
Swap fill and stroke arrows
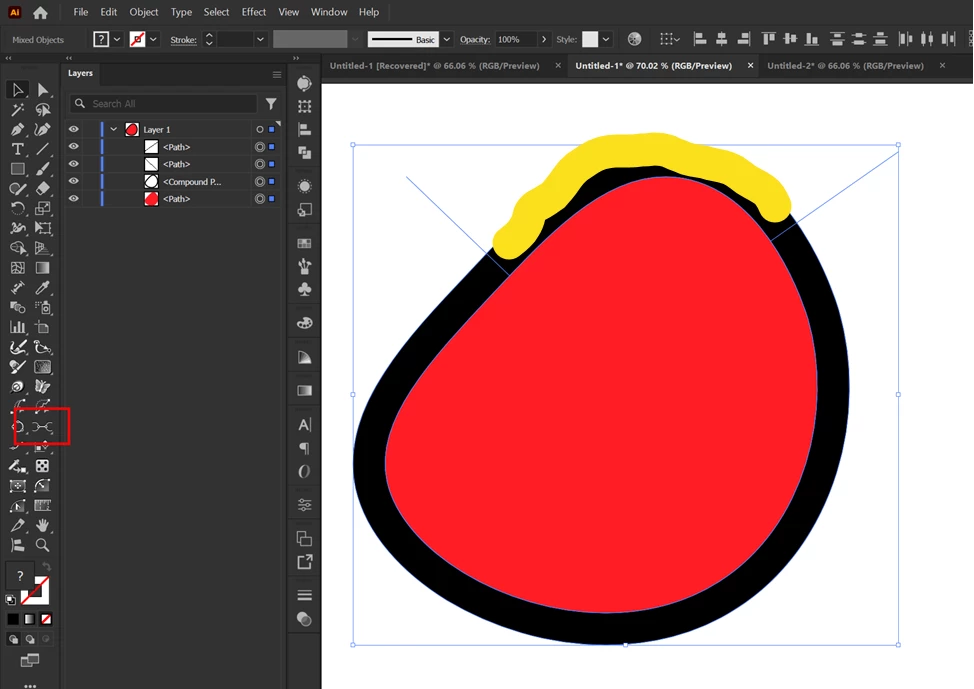click(47, 566)
